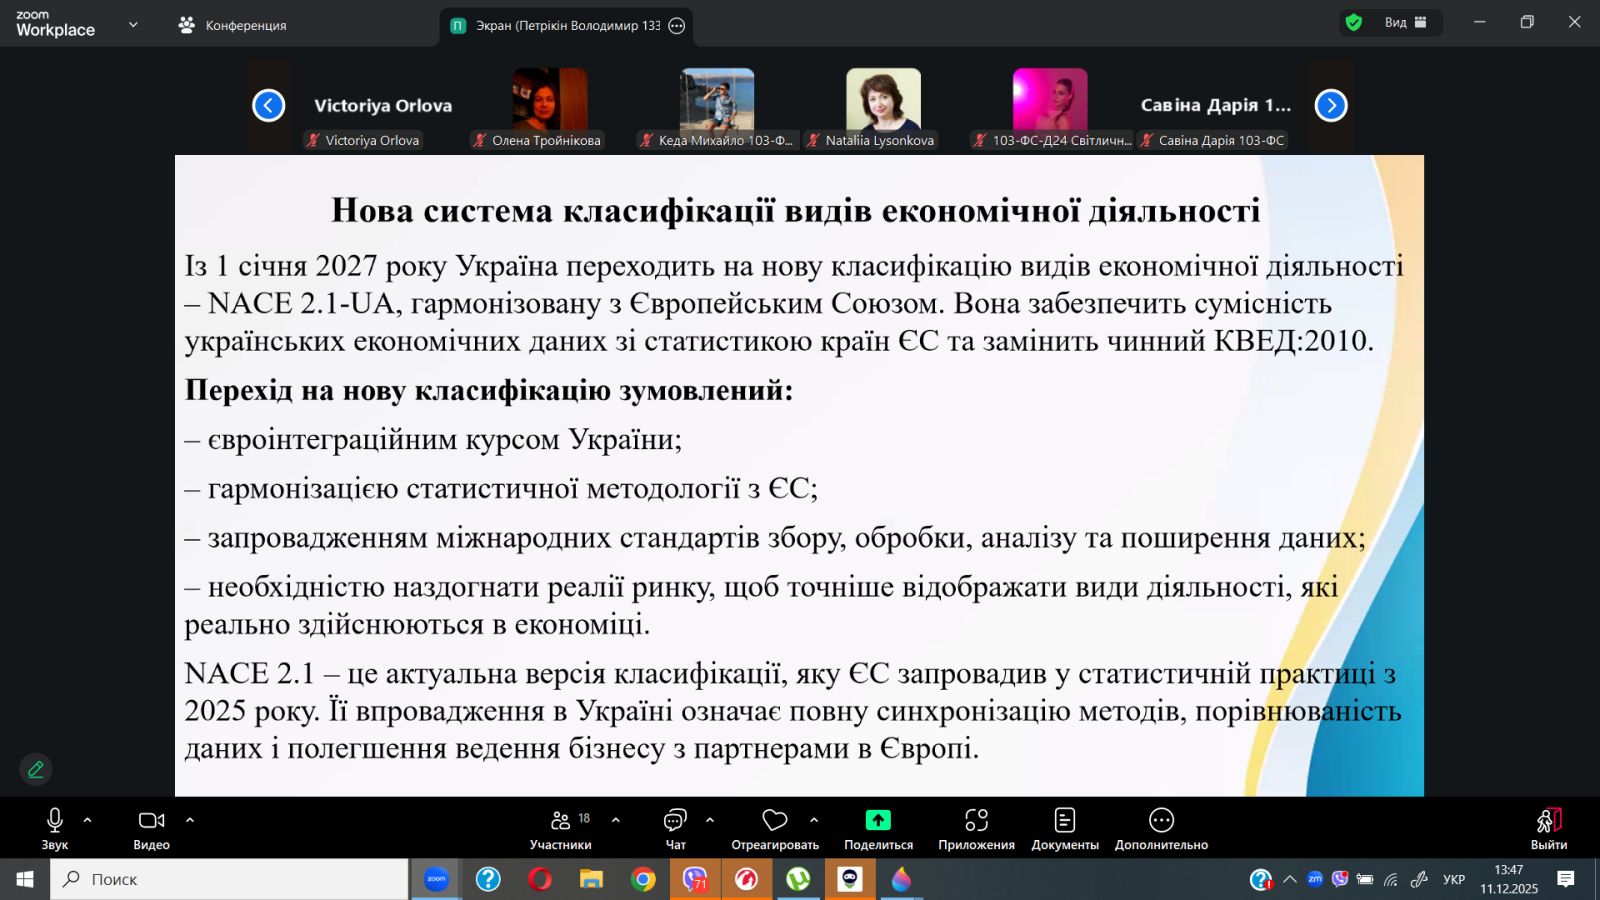Click the green encryption shield icon
This screenshot has height=900, width=1600.
click(1354, 23)
